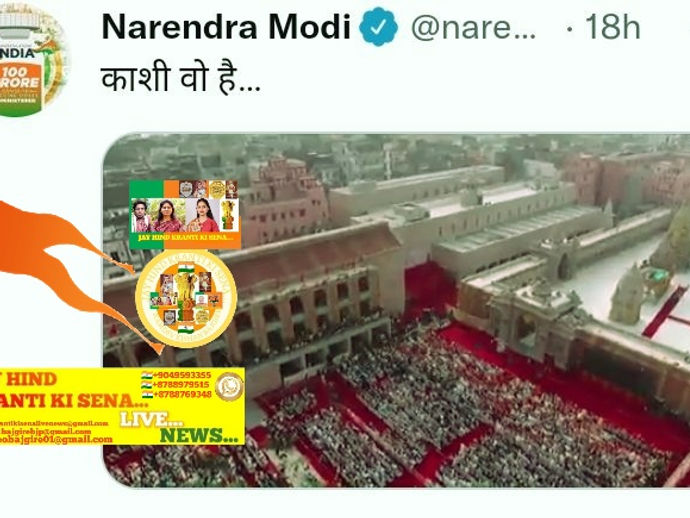
Task: Click the blue verified badge
Action: click(x=378, y=27)
